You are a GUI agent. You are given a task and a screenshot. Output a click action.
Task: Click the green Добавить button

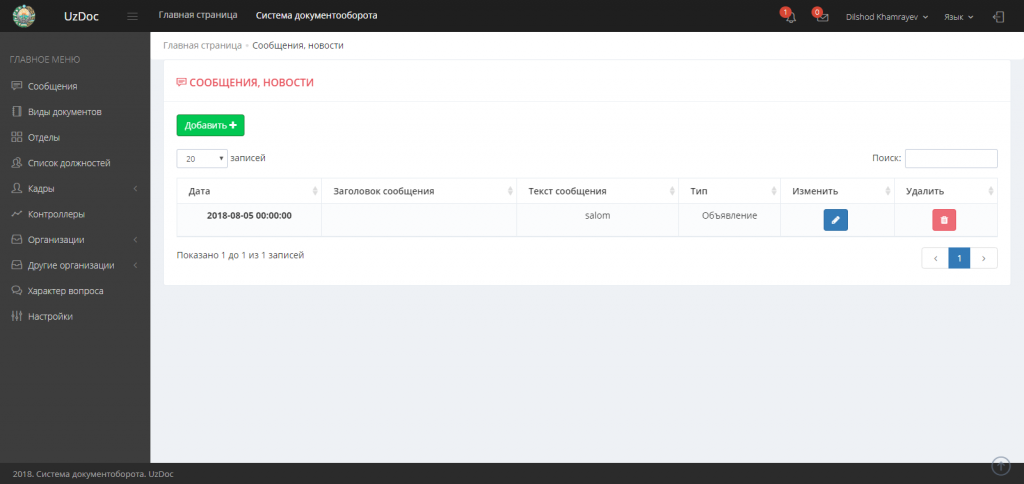210,125
